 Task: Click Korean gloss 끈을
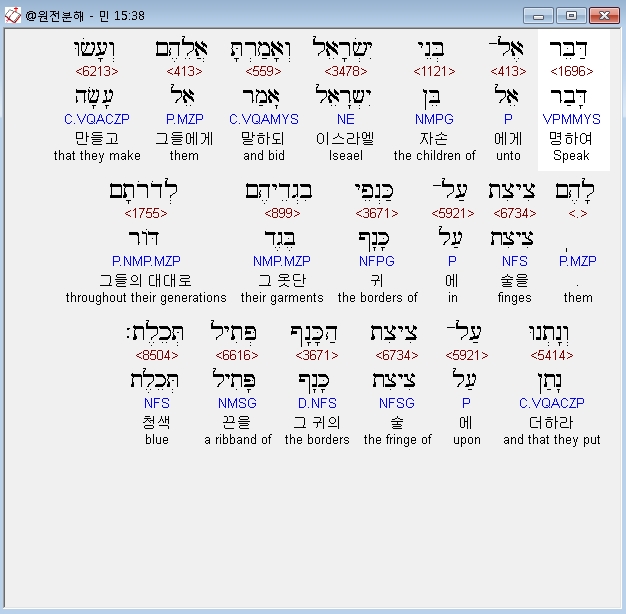(x=236, y=422)
